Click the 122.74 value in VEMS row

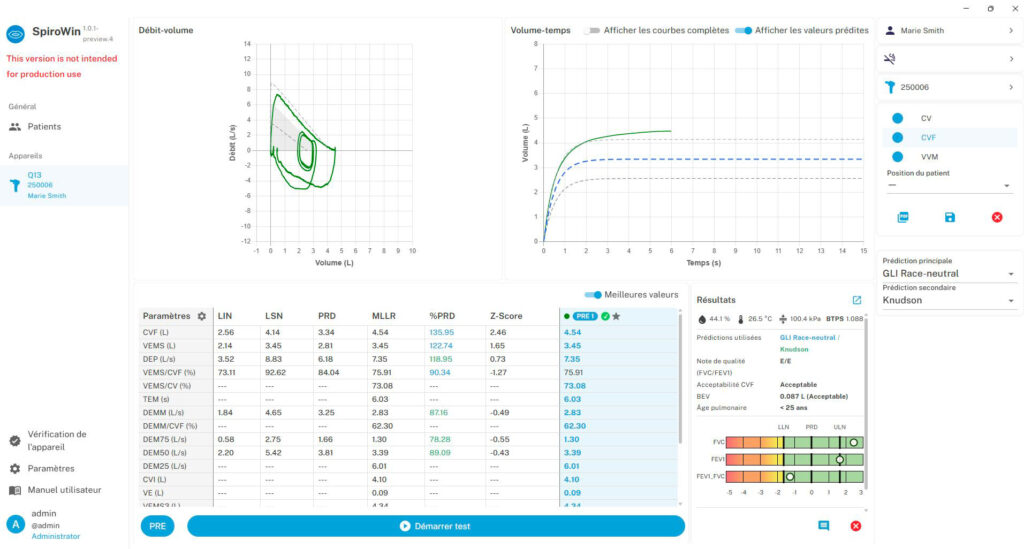coord(441,346)
